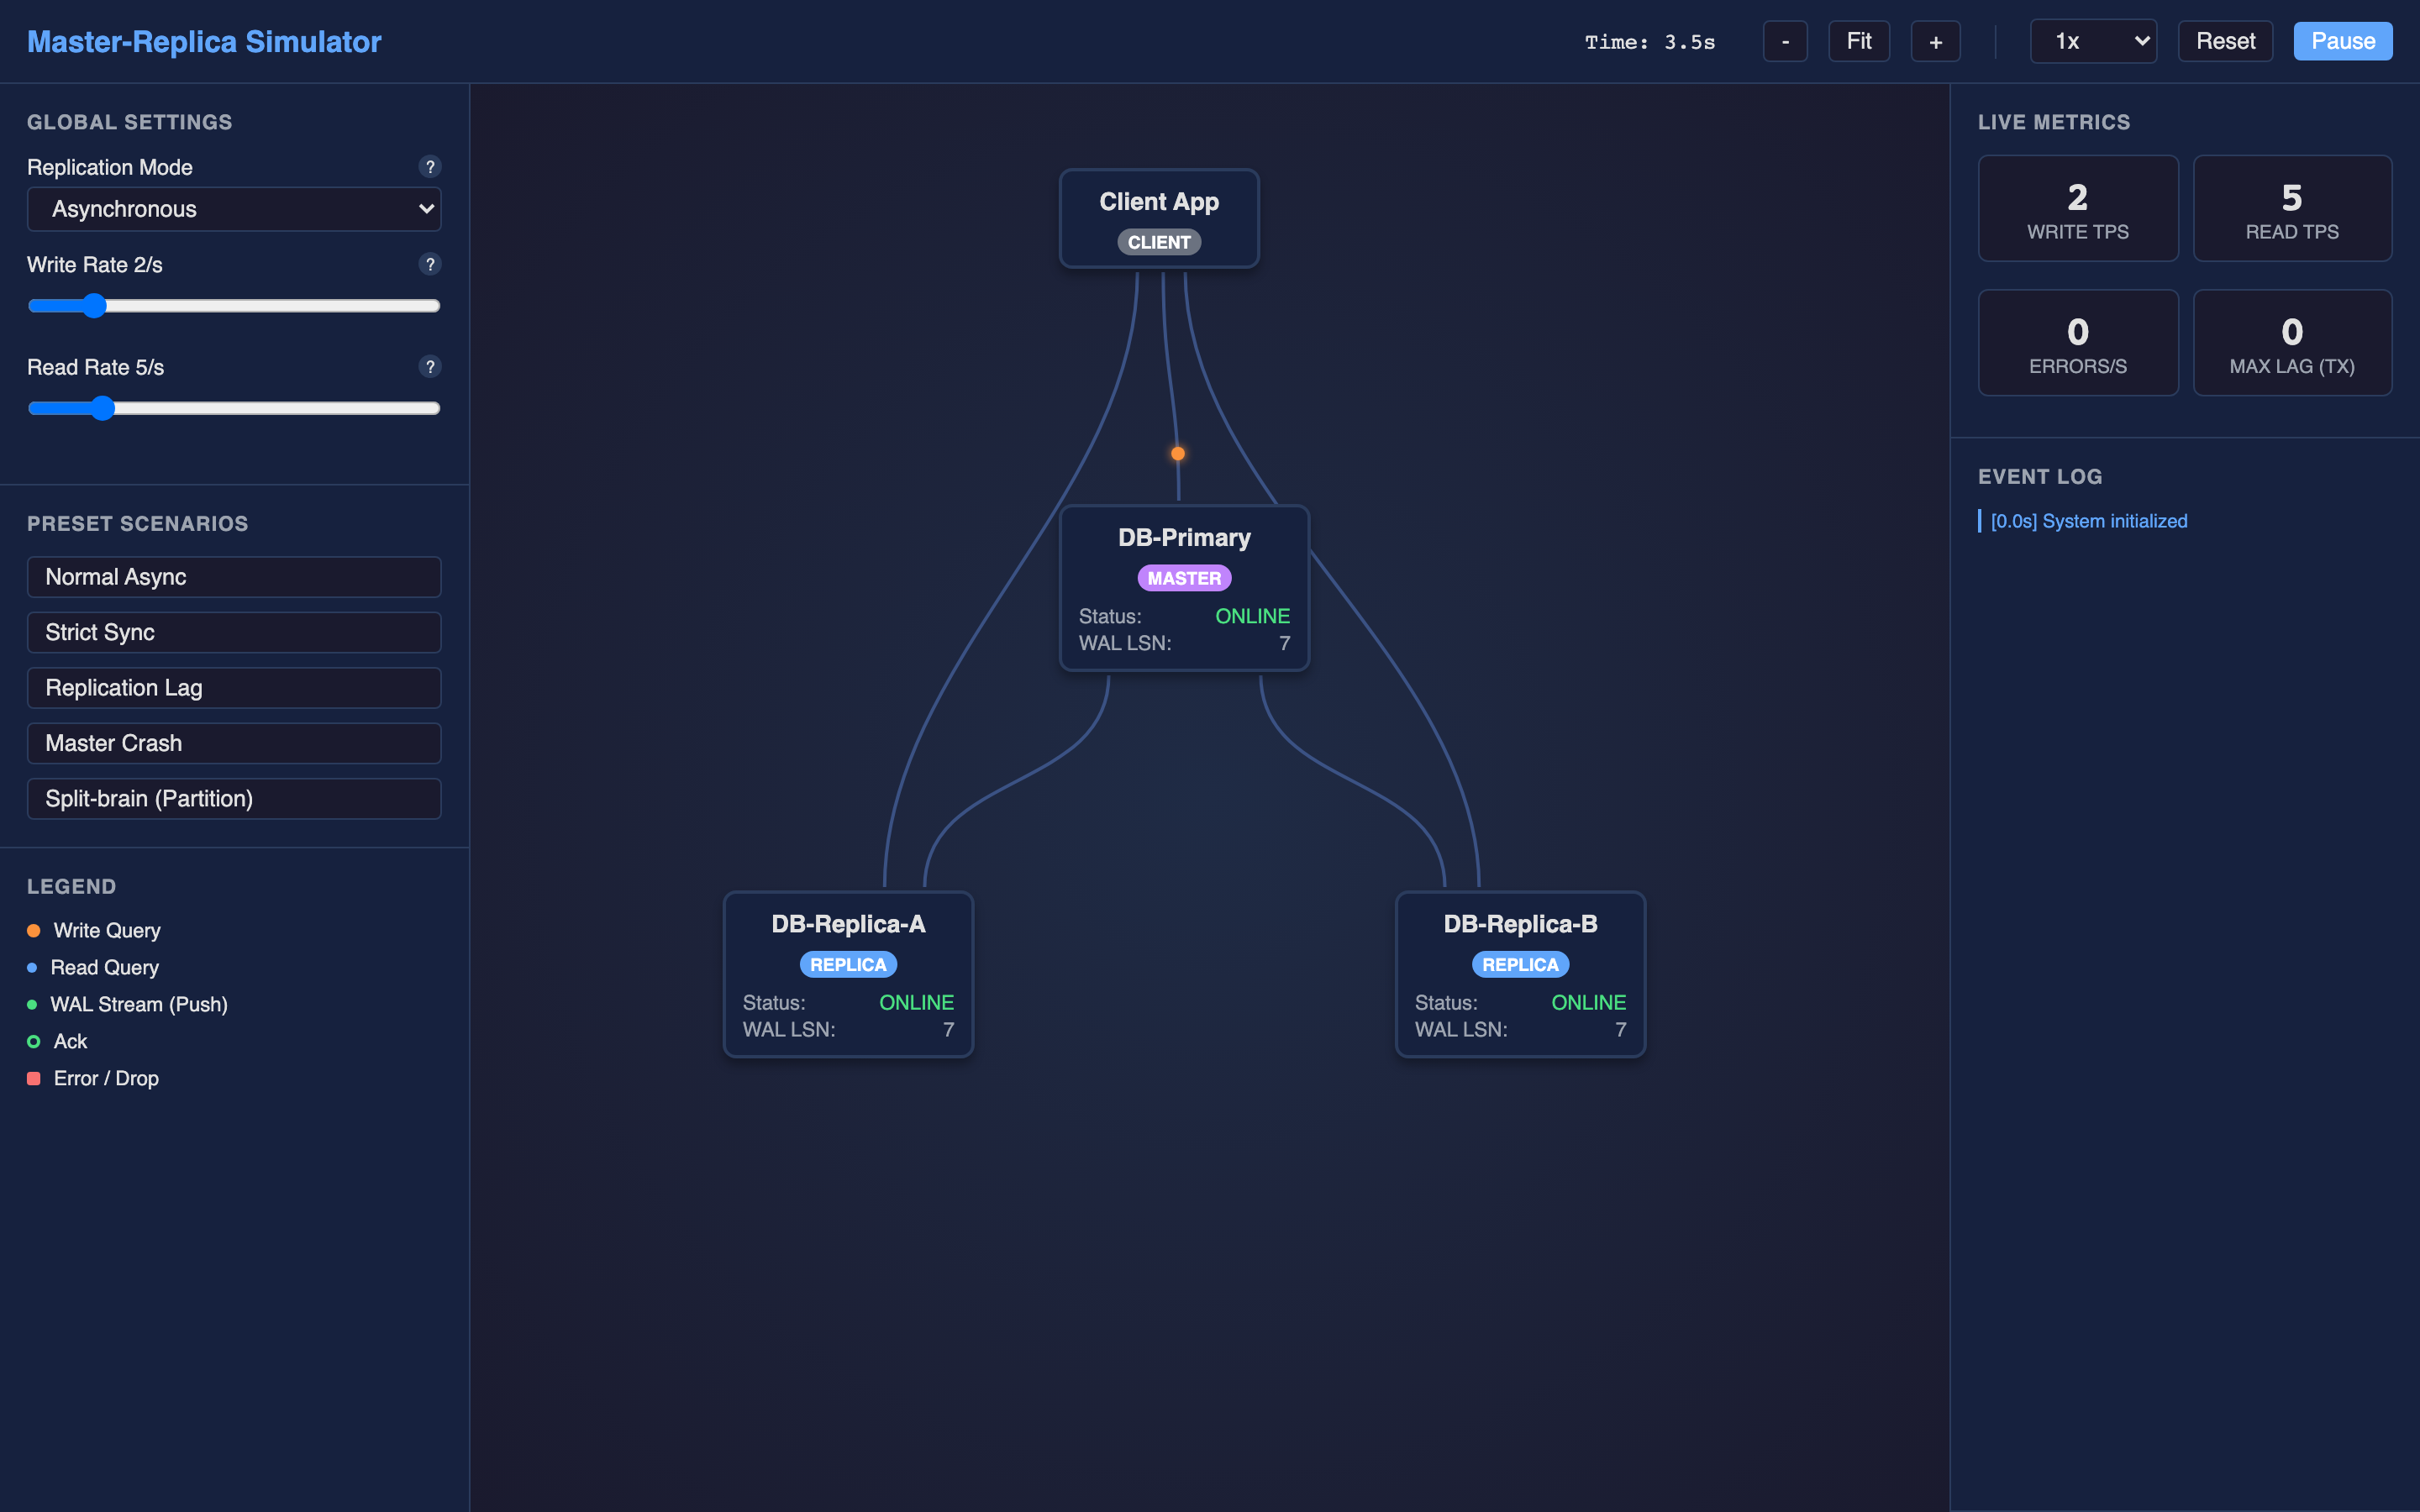Open the 1x speed dropdown
This screenshot has width=2420, height=1512.
(x=2093, y=41)
